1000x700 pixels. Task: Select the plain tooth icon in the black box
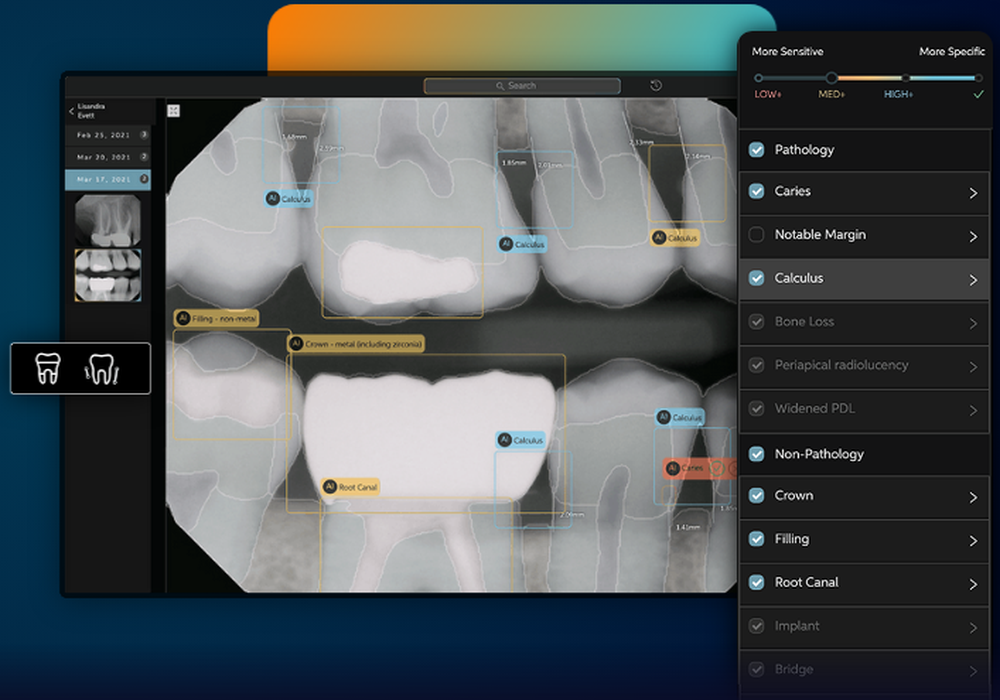coord(48,368)
